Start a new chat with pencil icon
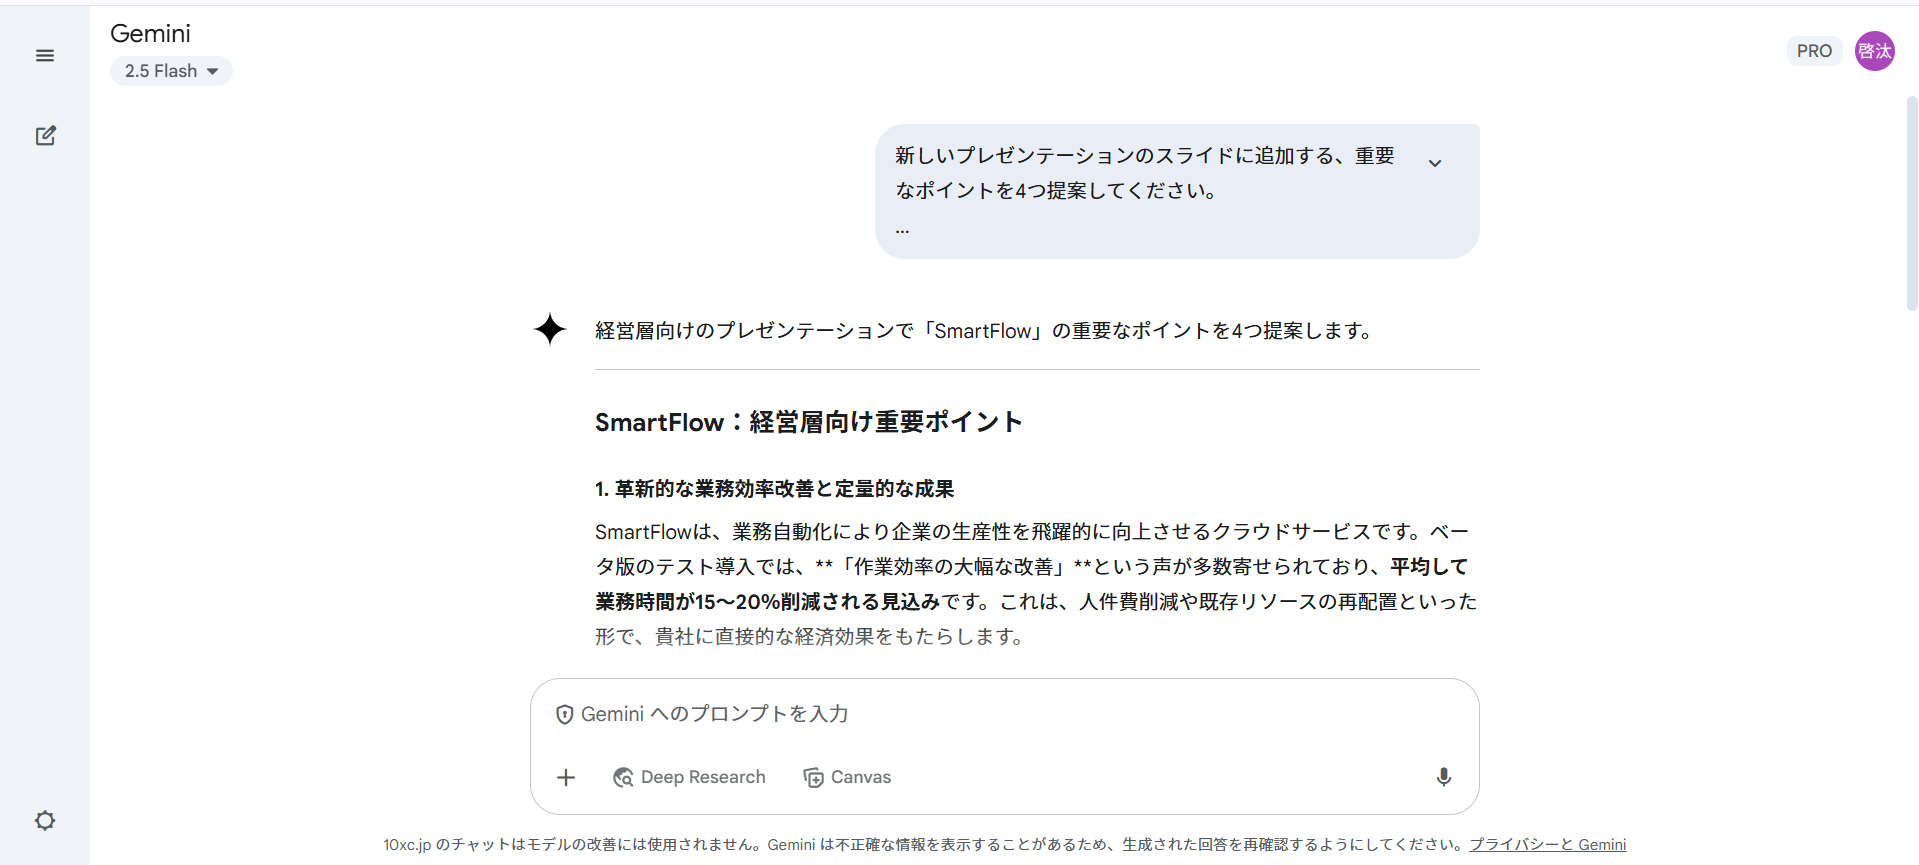1919x865 pixels. click(x=45, y=136)
